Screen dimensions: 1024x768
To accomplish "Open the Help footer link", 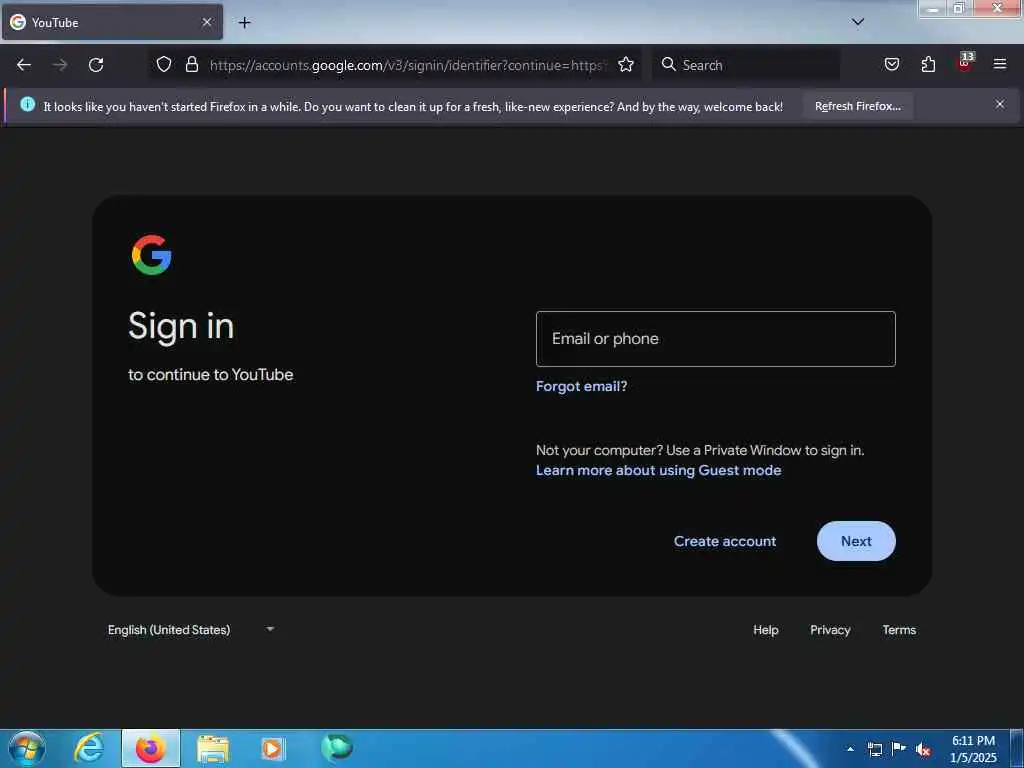I will tap(765, 630).
